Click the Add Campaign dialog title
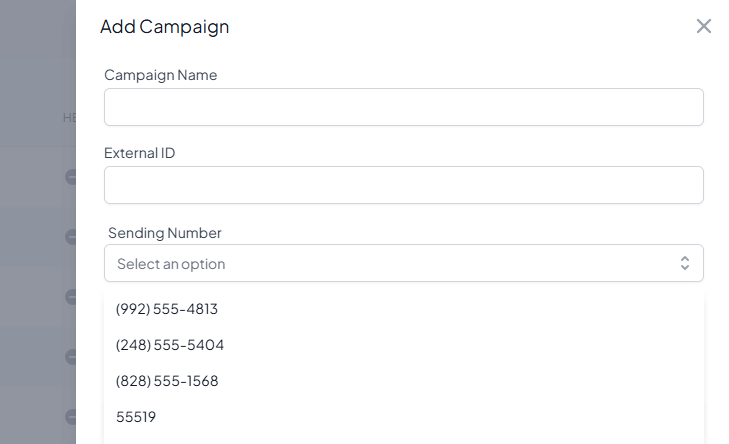729x444 pixels. (x=164, y=26)
